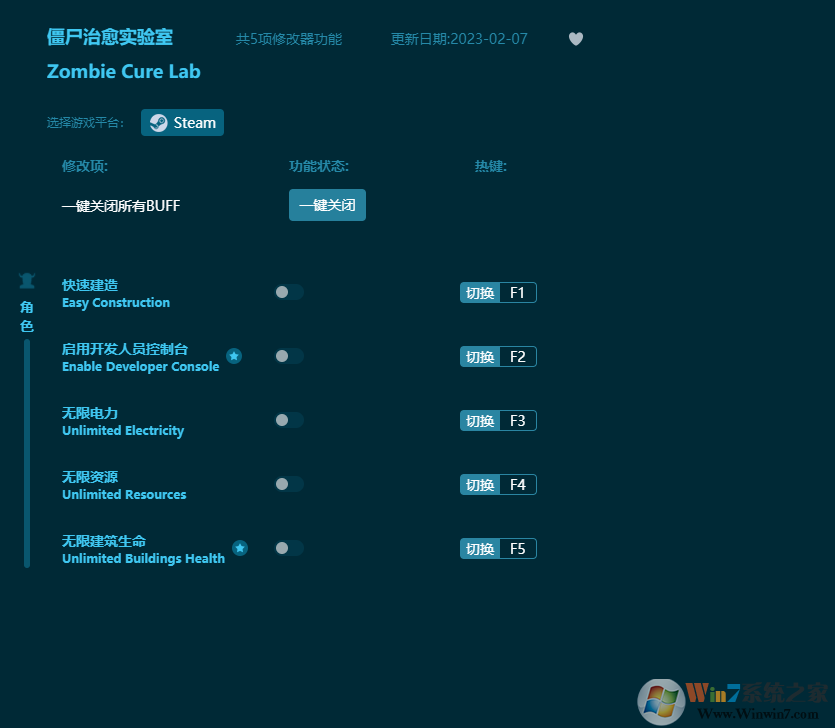835x728 pixels.
Task: Click the 快速建造 label
Action: pyautogui.click(x=90, y=285)
